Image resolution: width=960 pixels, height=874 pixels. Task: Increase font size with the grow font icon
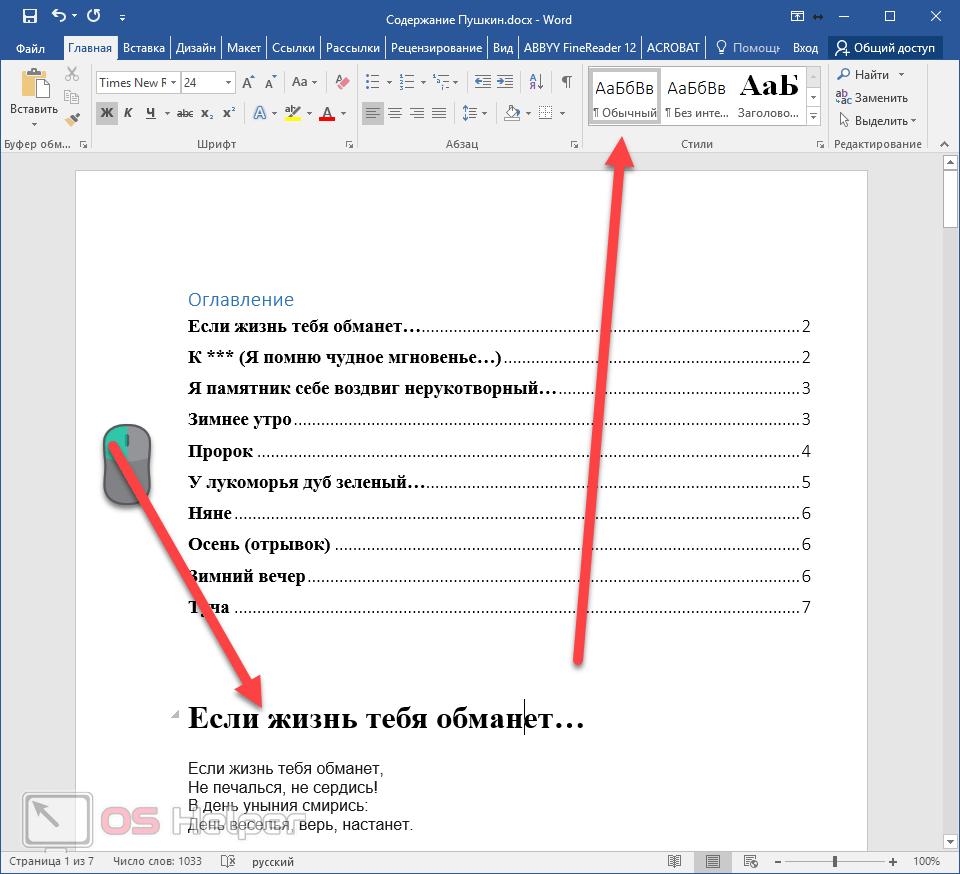[x=248, y=82]
